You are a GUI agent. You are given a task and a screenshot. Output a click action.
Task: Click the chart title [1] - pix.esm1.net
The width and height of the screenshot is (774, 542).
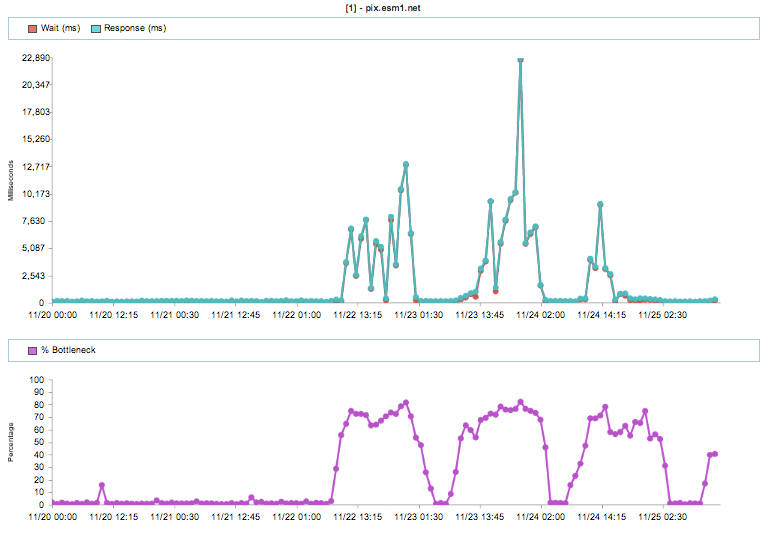383,8
